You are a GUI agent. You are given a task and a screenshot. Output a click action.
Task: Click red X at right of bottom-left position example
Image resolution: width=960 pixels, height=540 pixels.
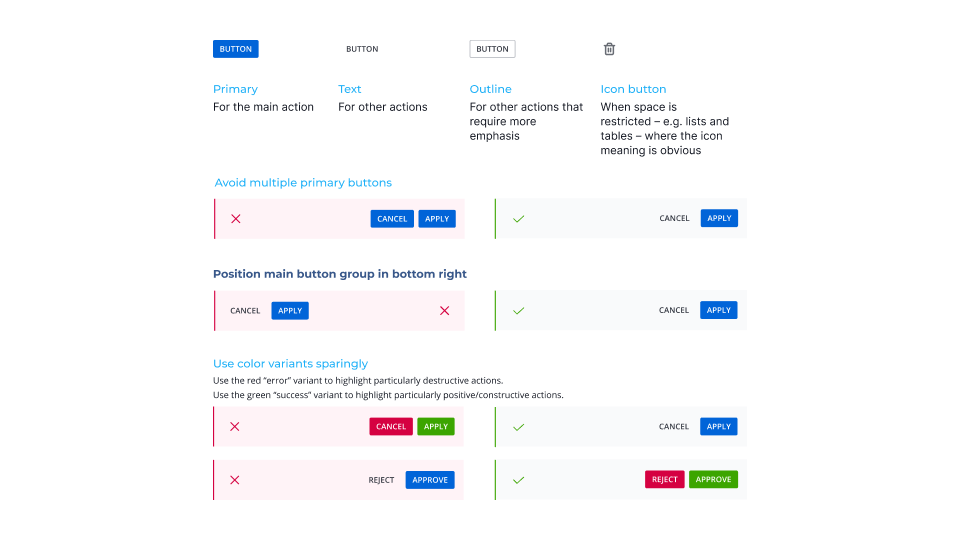444,310
